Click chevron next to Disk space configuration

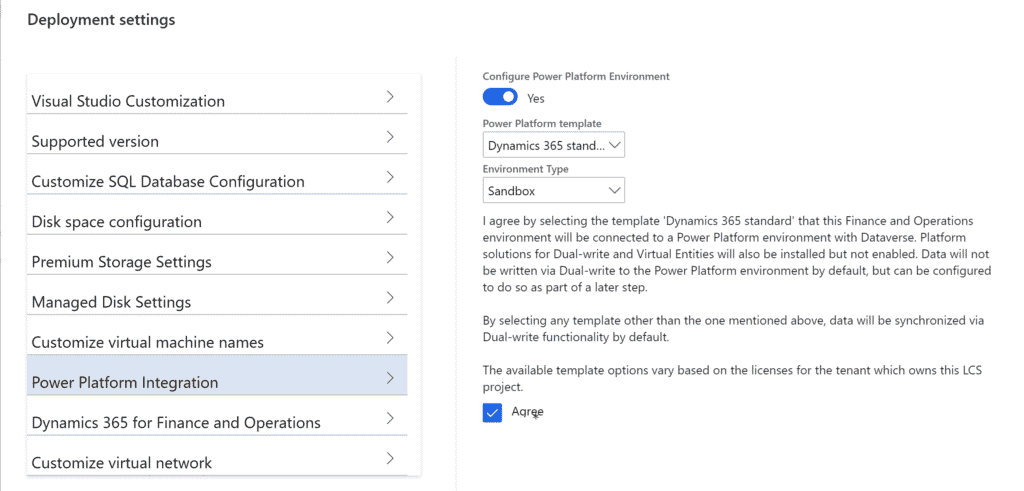(390, 217)
